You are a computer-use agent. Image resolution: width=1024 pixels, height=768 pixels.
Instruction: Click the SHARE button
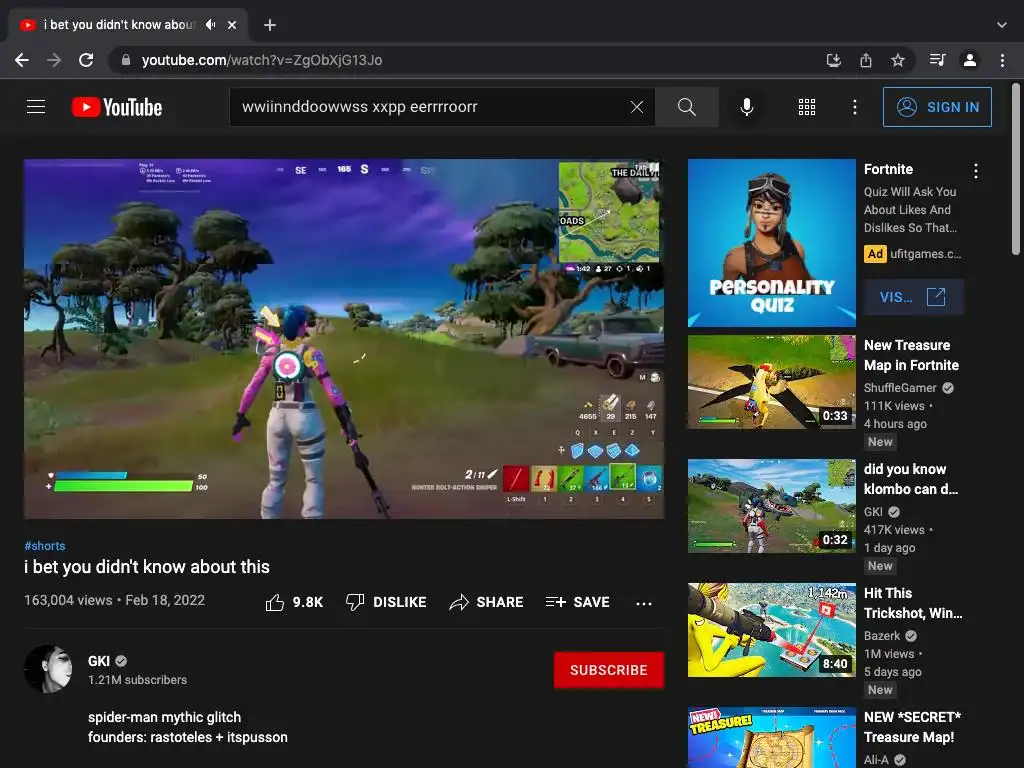487,602
